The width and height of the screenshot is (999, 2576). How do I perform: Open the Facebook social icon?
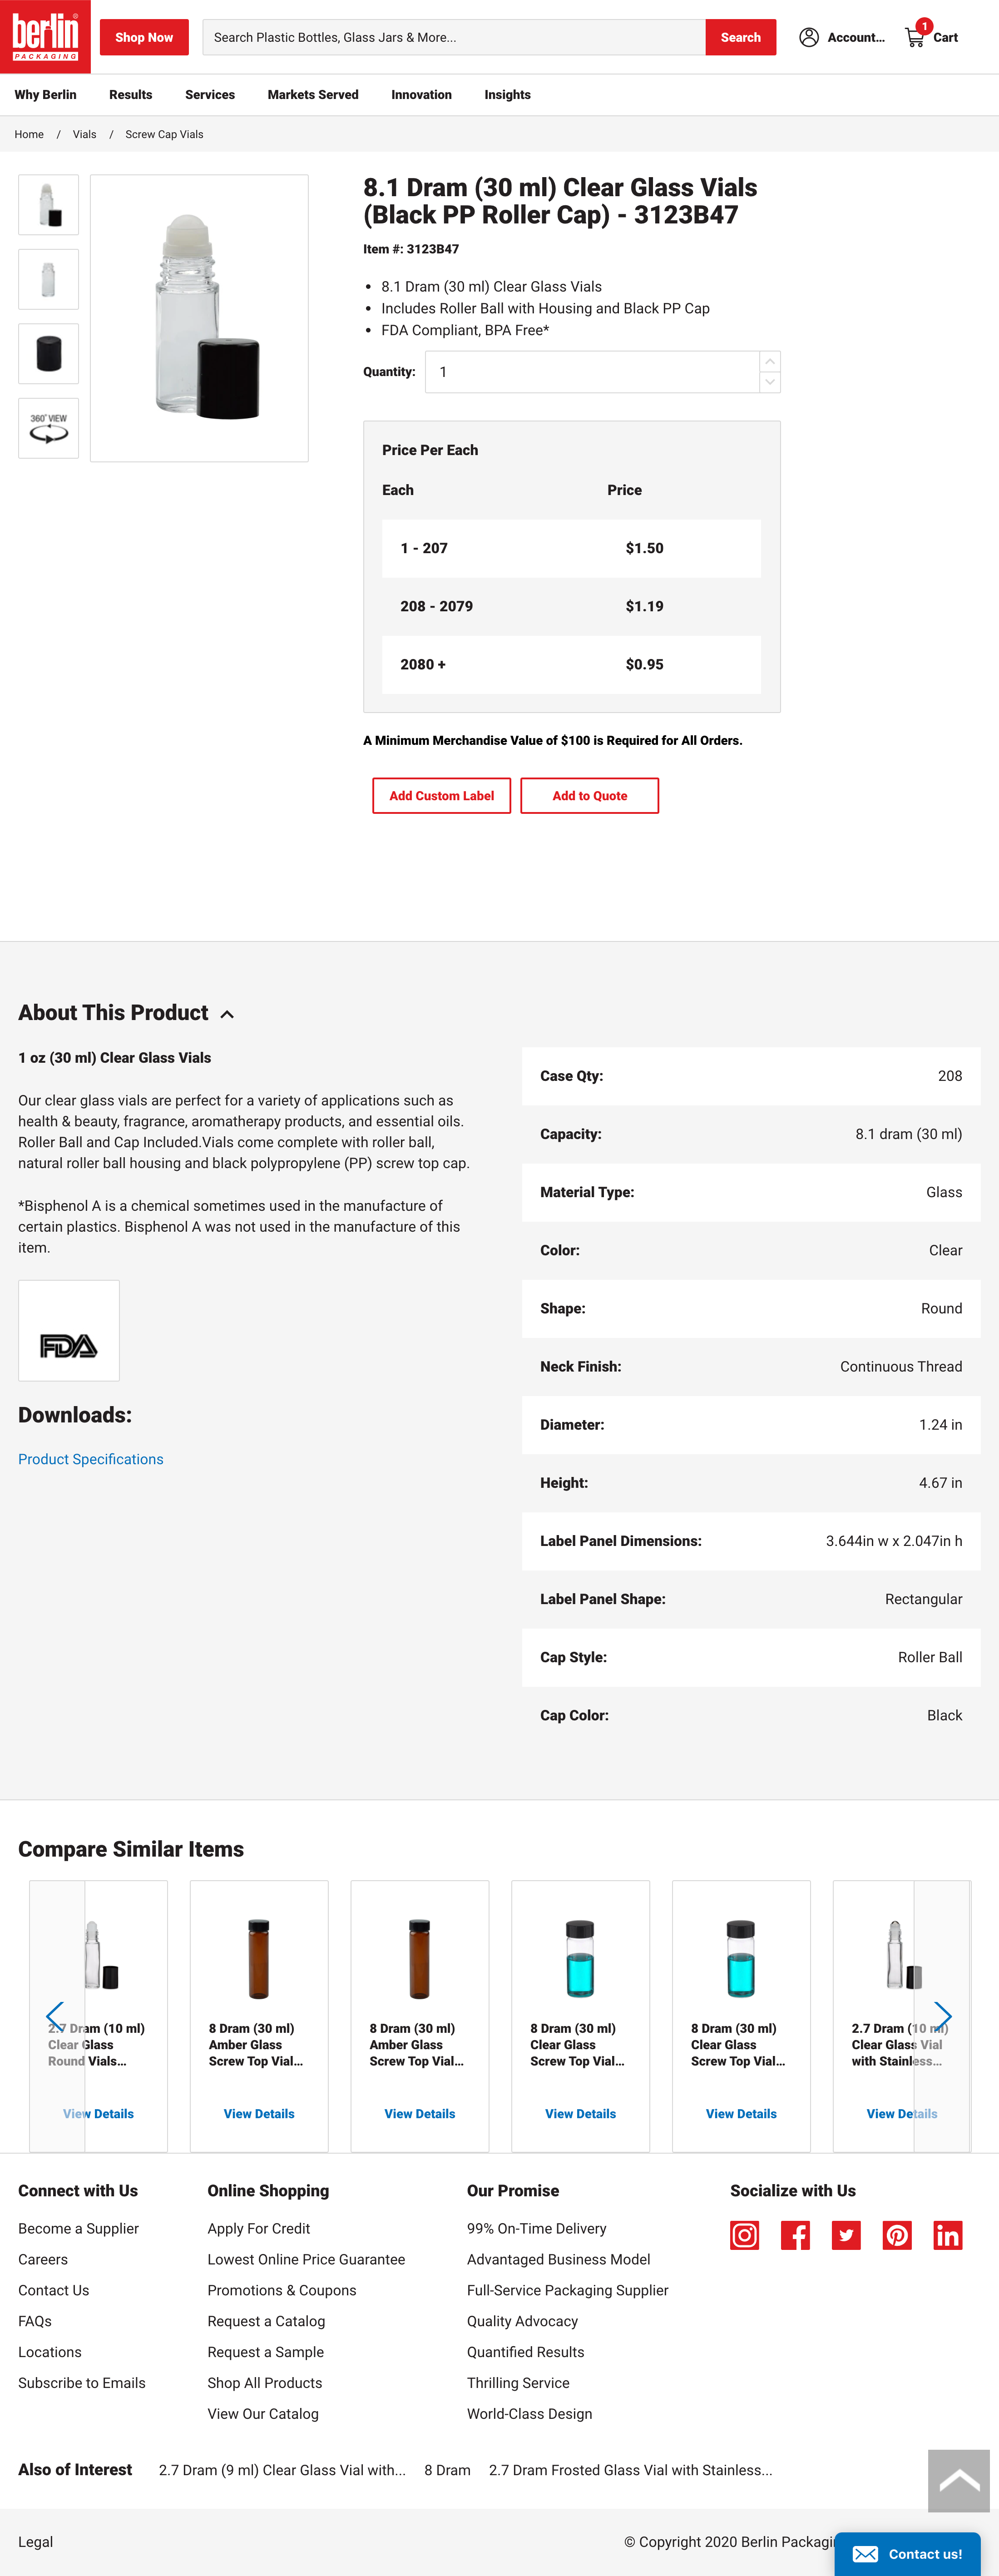(x=795, y=2235)
